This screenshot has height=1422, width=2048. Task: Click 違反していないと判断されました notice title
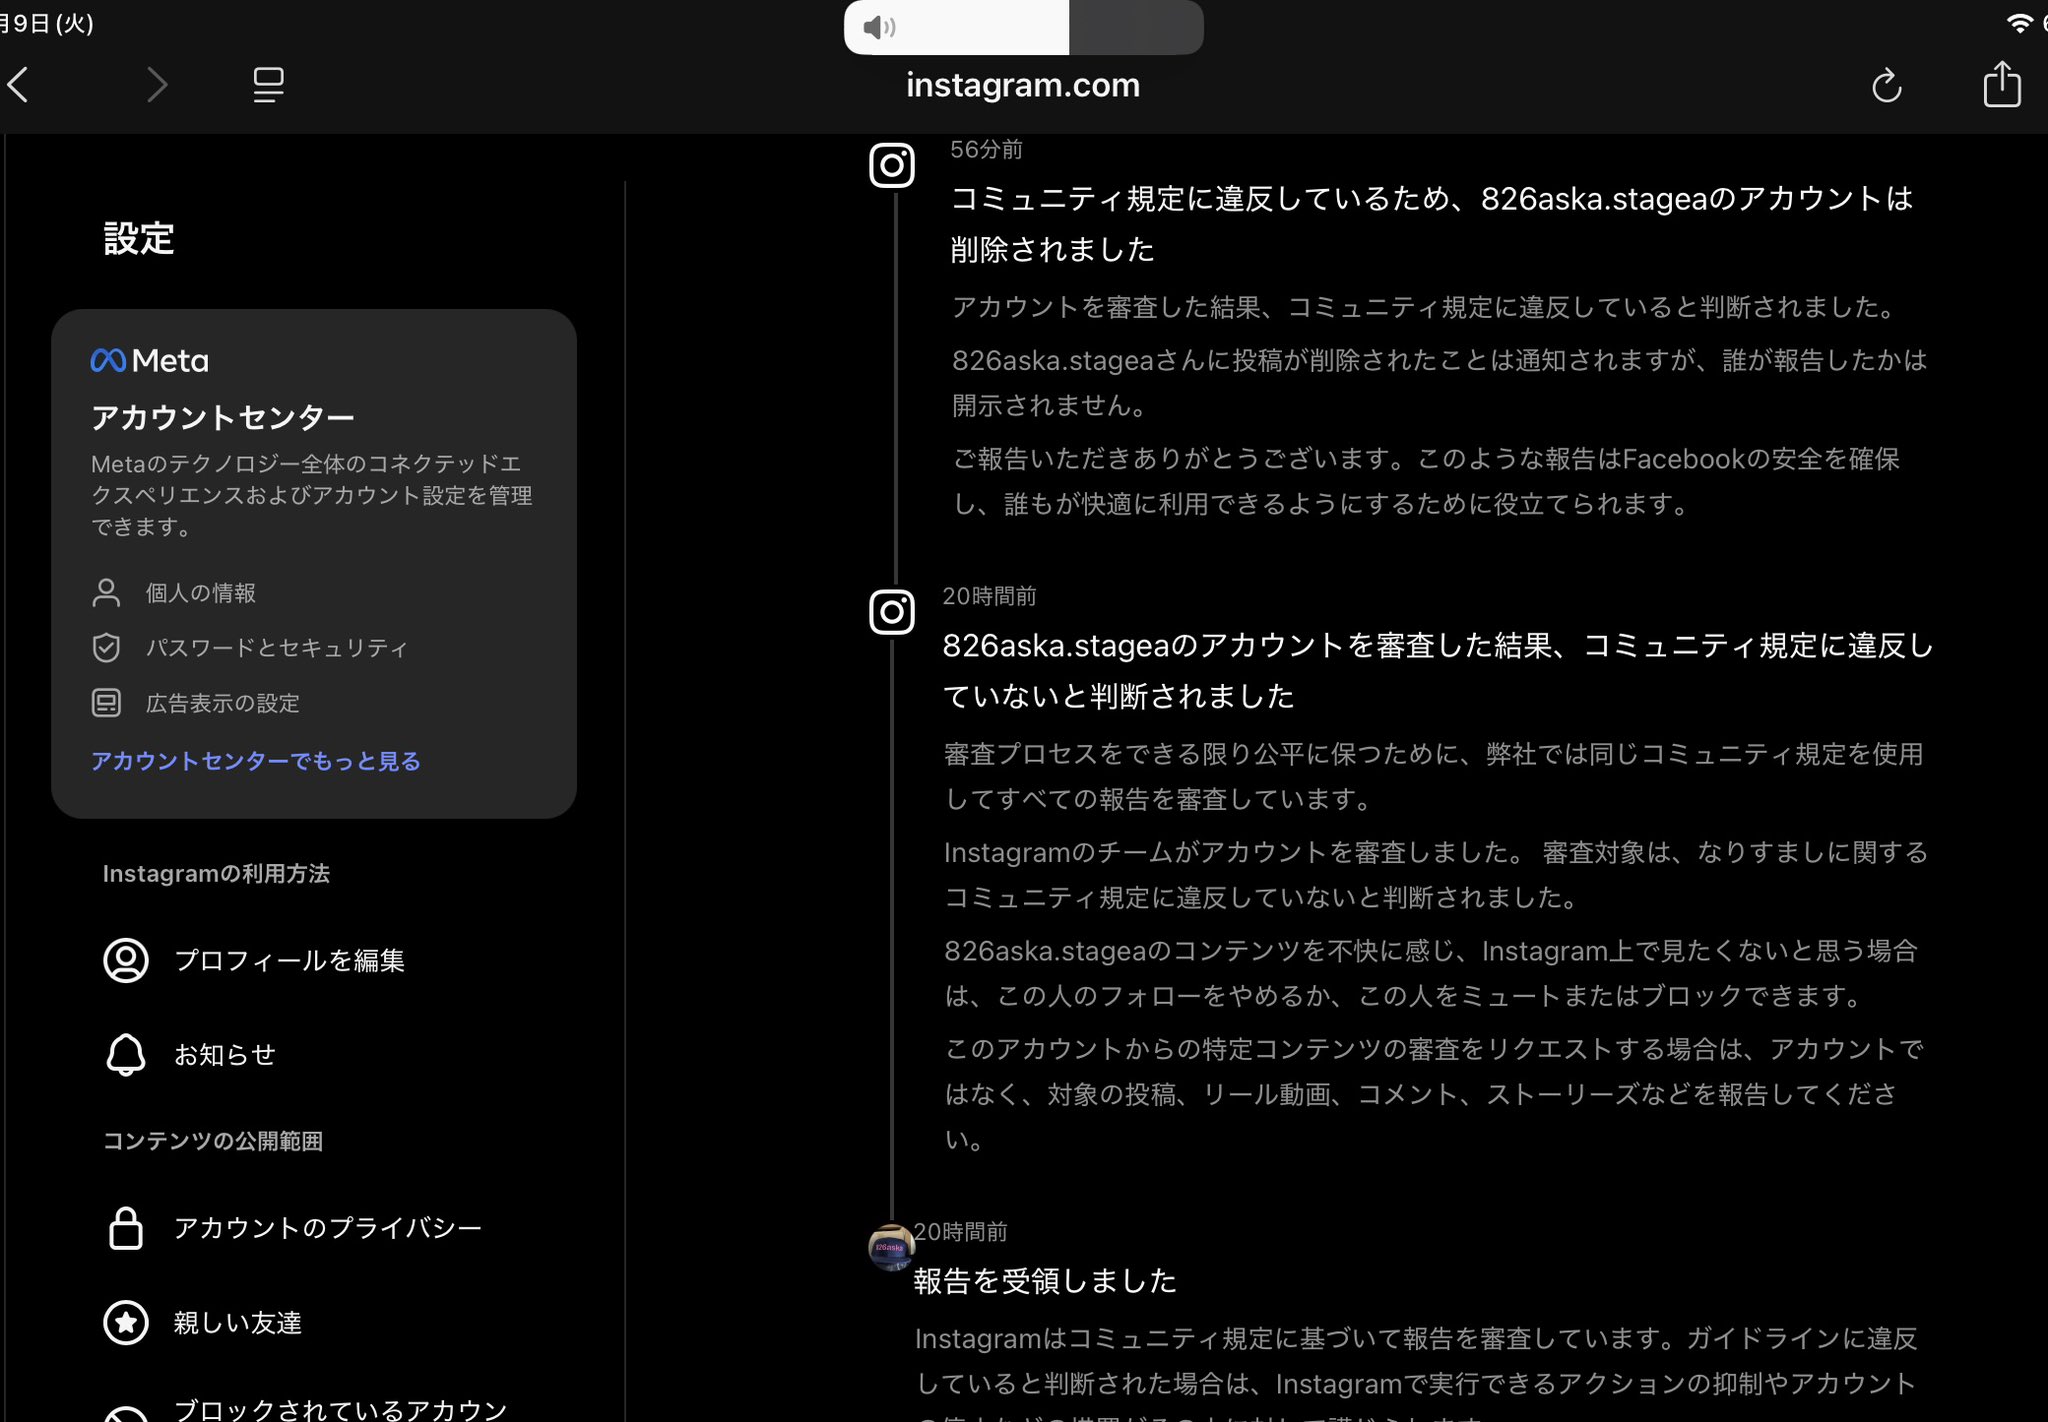point(1438,670)
